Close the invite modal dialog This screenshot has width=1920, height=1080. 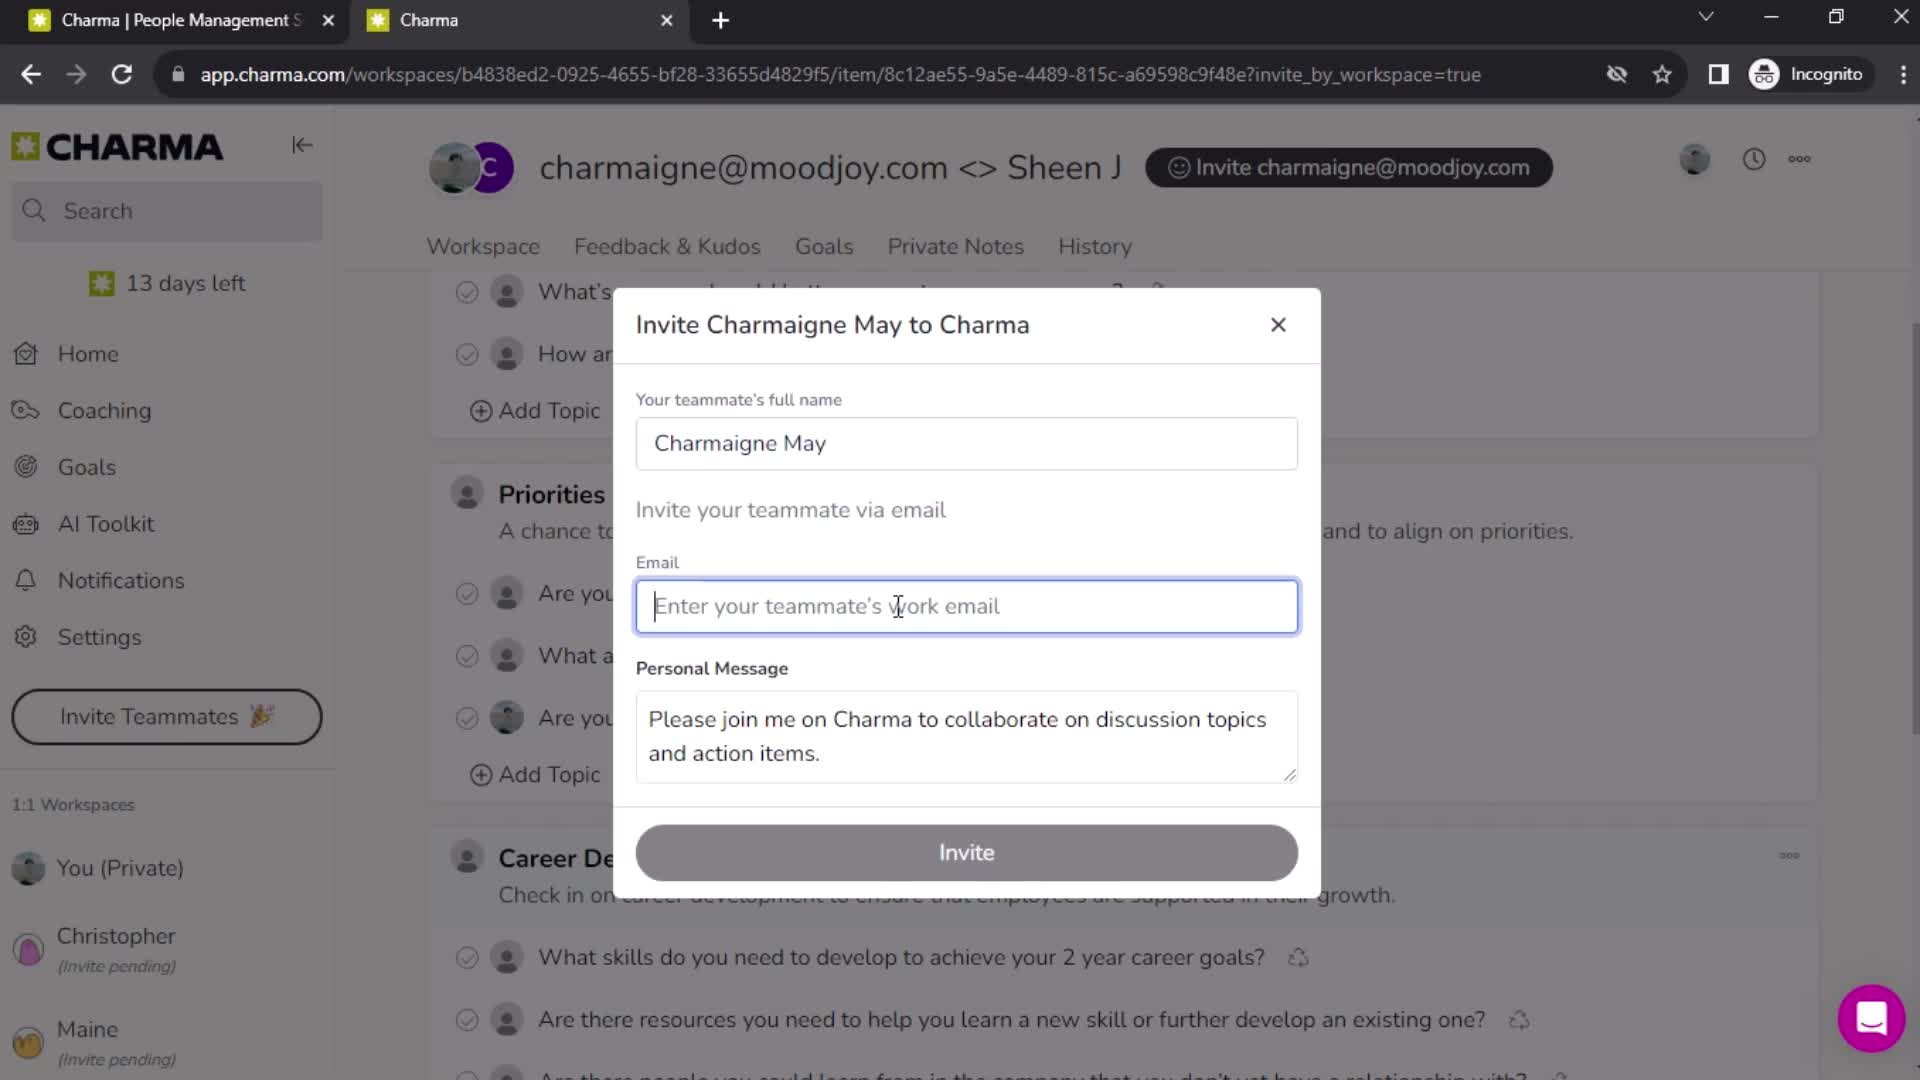pos(1276,322)
